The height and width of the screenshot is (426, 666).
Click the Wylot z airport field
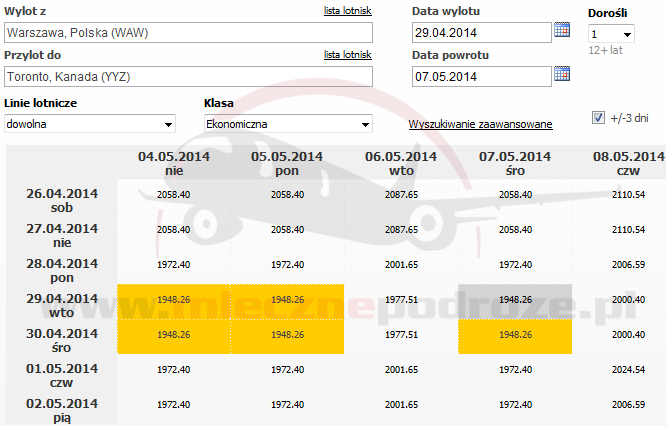click(x=187, y=33)
